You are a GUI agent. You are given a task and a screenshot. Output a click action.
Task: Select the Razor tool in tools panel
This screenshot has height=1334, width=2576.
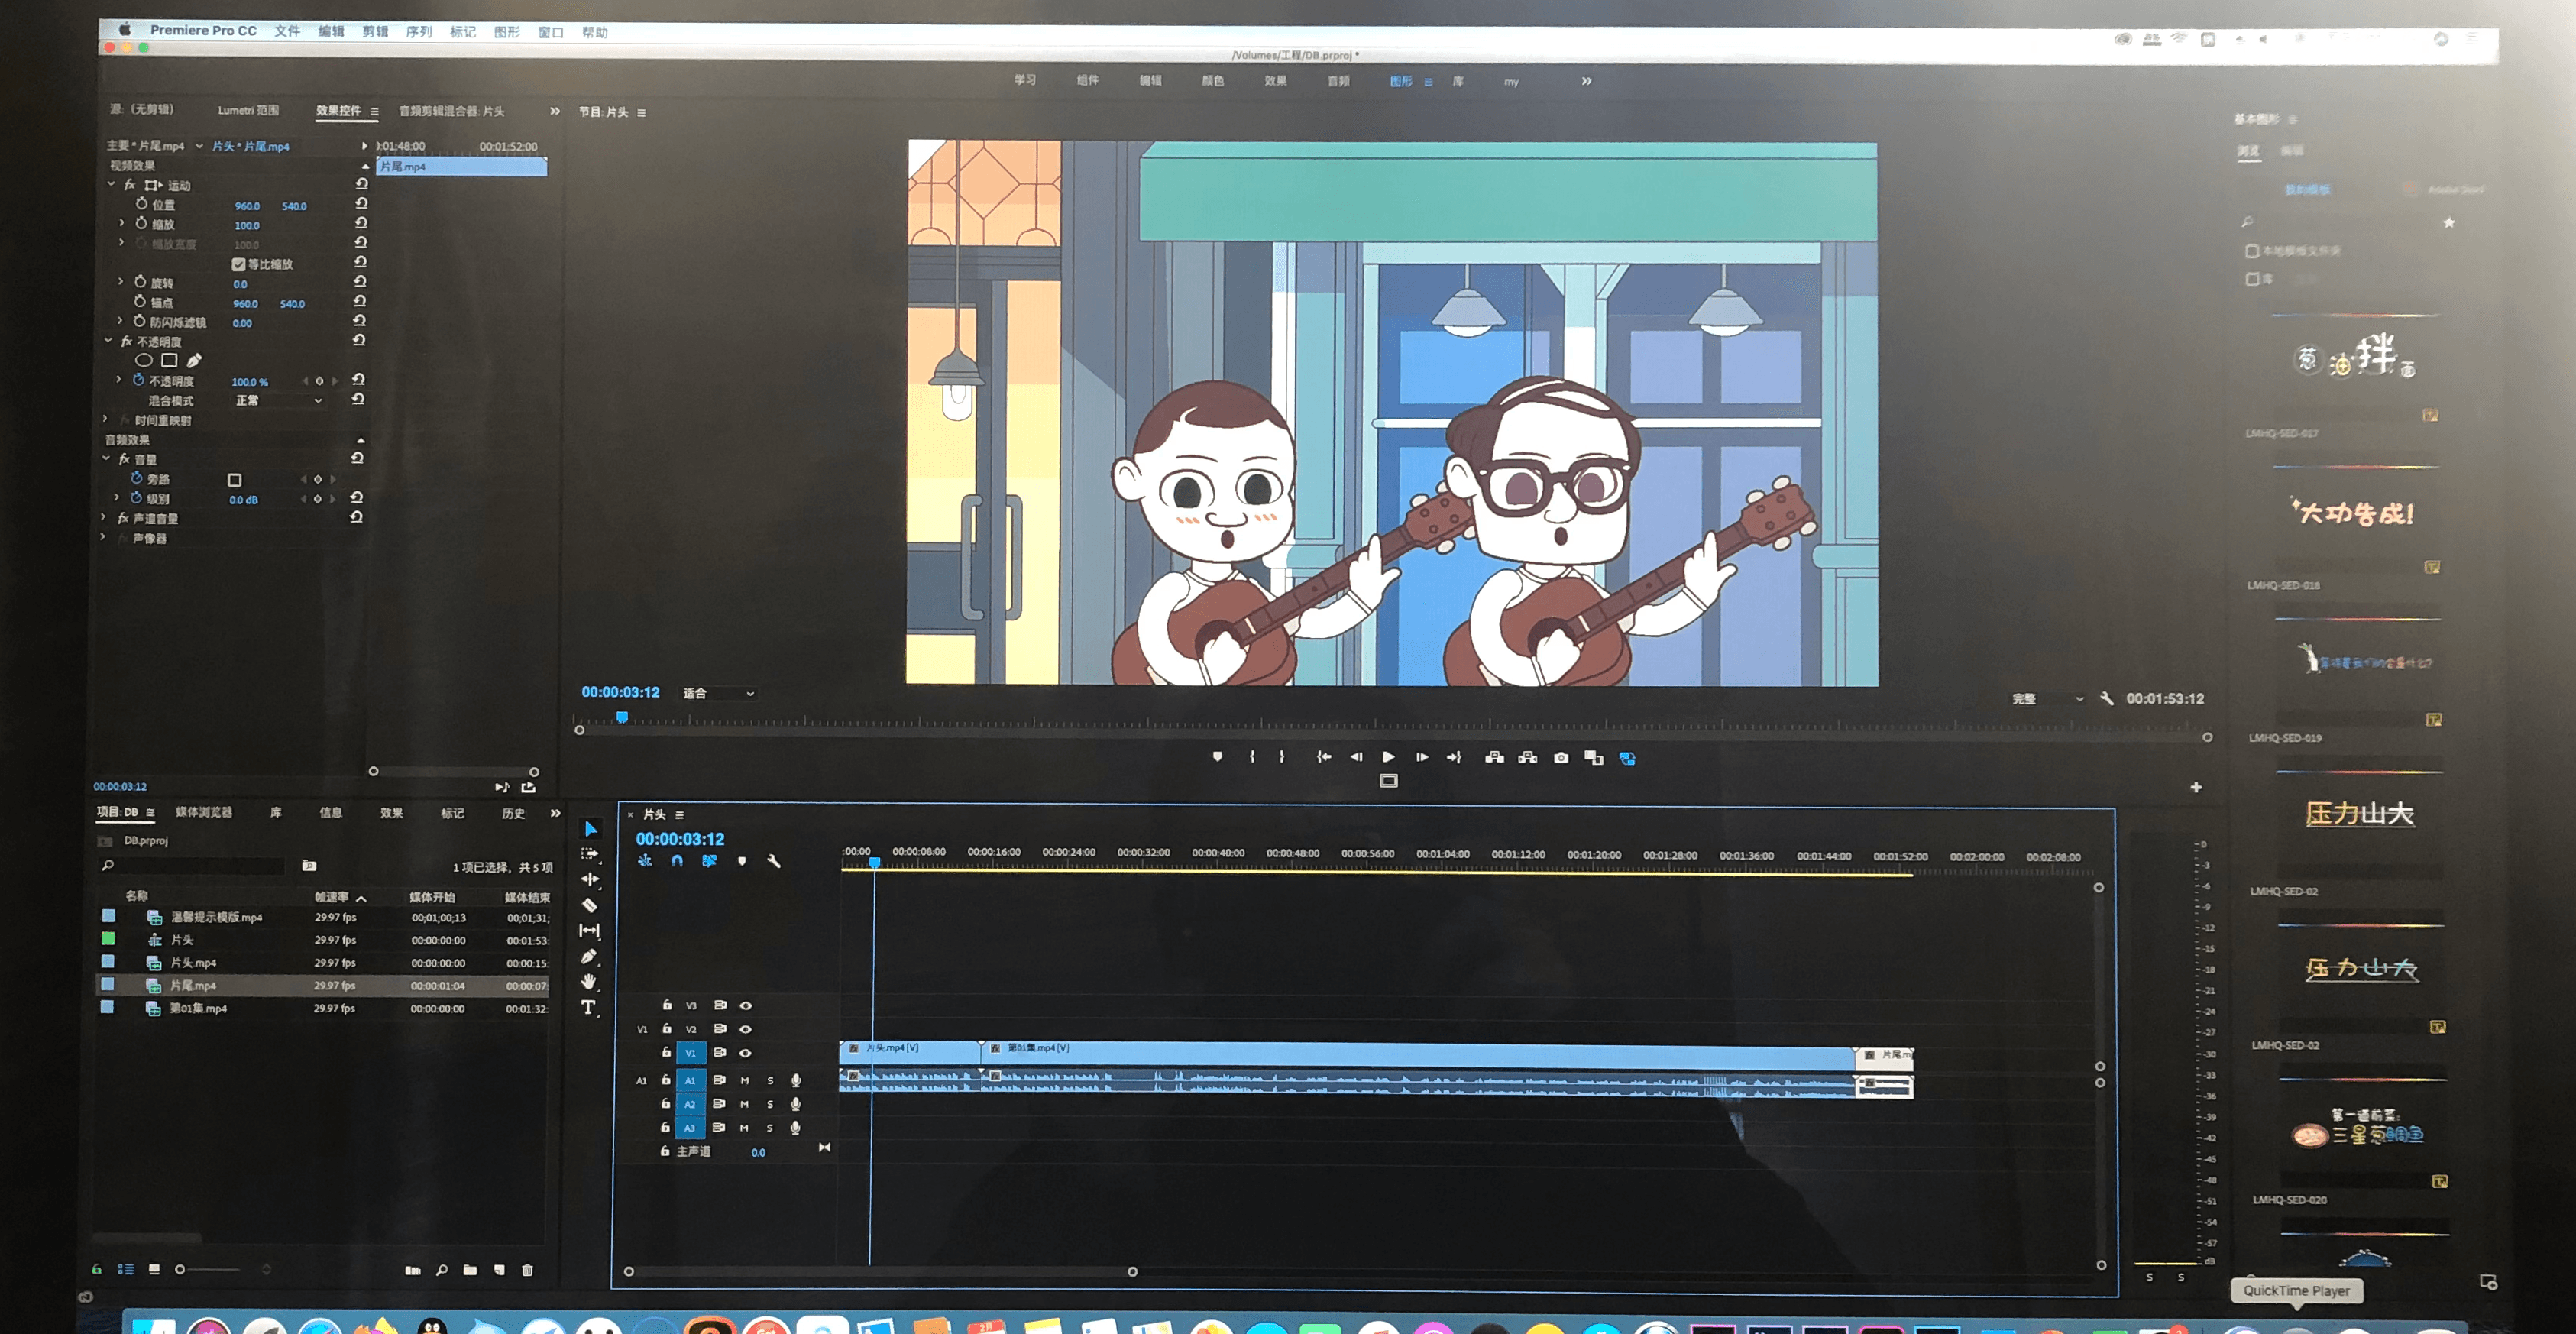tap(590, 905)
